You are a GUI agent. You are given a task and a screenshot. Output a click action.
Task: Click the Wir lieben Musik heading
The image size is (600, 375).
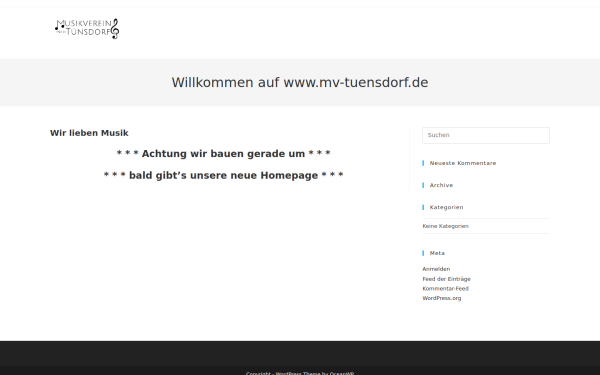(x=89, y=133)
